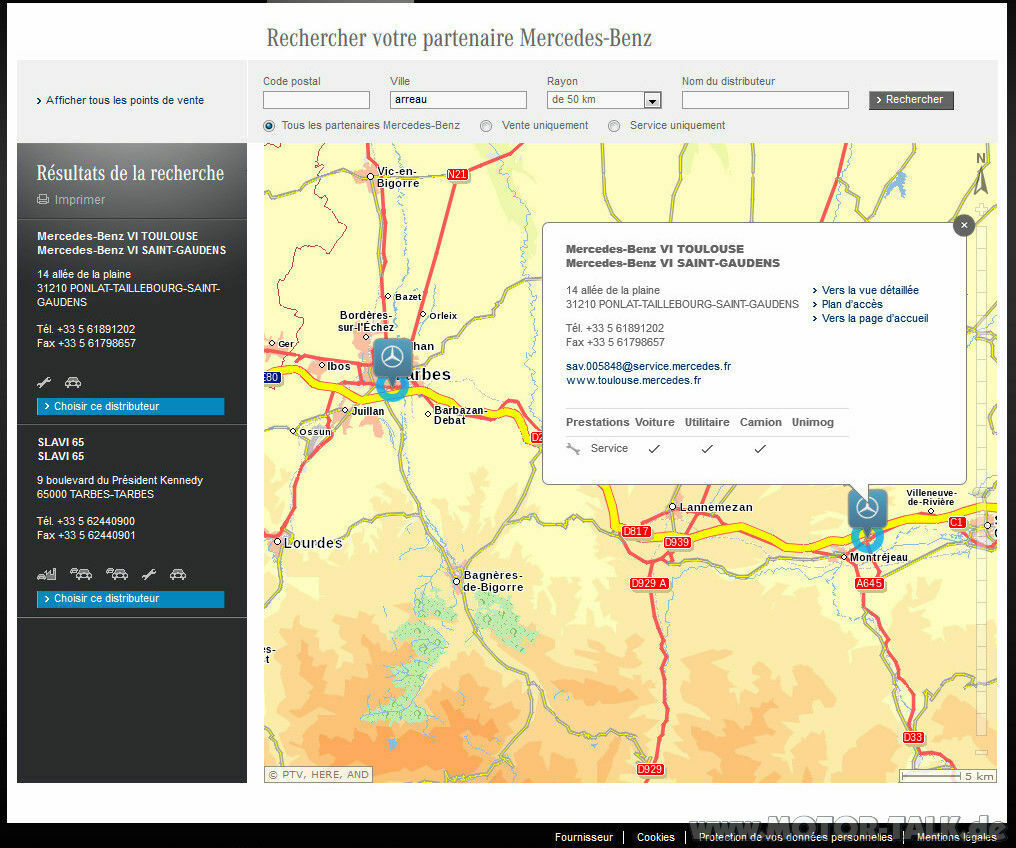Screen dimensions: 1016x848
Task: Click the map zoom slider track
Action: [981, 483]
